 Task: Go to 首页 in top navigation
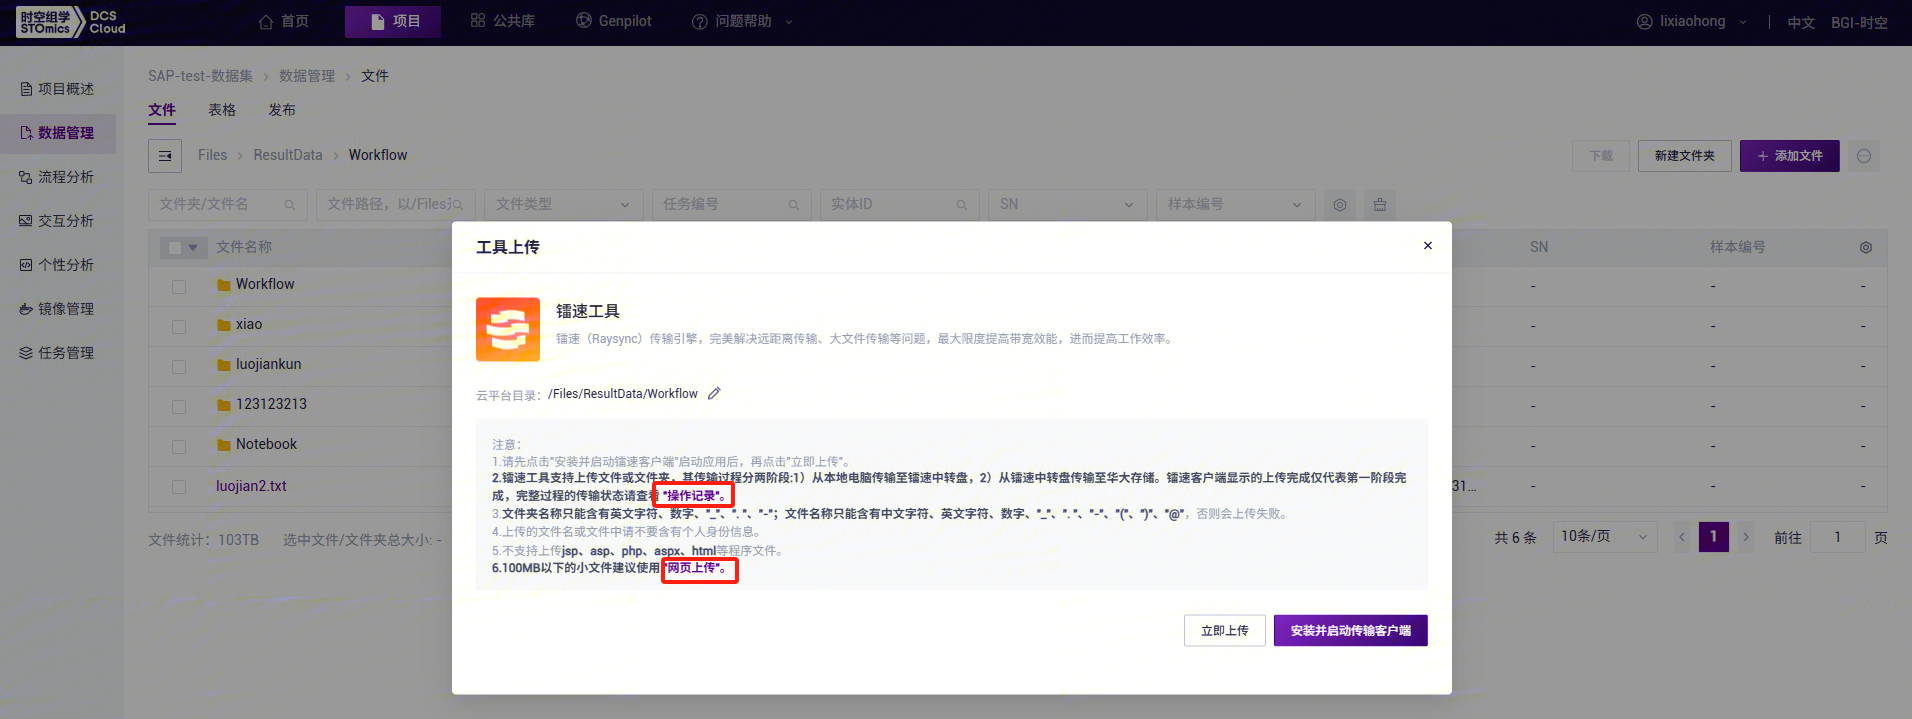(284, 21)
